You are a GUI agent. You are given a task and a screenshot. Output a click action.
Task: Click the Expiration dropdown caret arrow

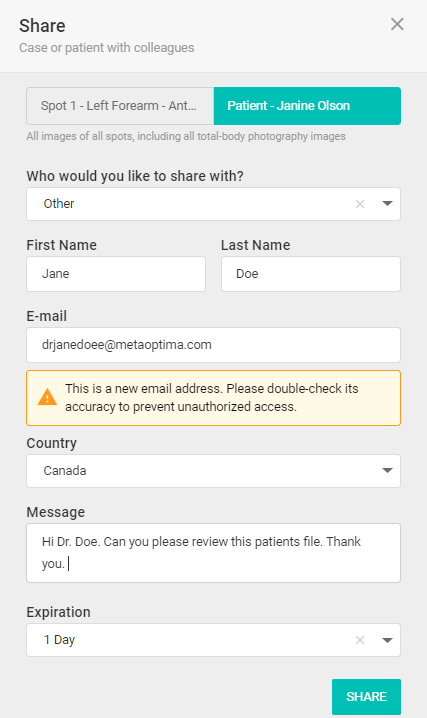[387, 640]
